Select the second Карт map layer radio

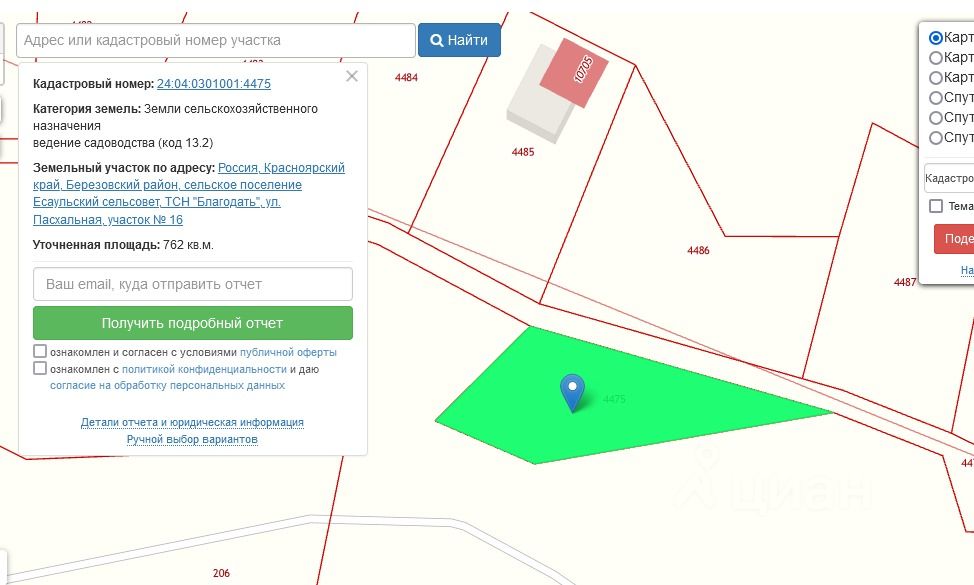(x=935, y=58)
